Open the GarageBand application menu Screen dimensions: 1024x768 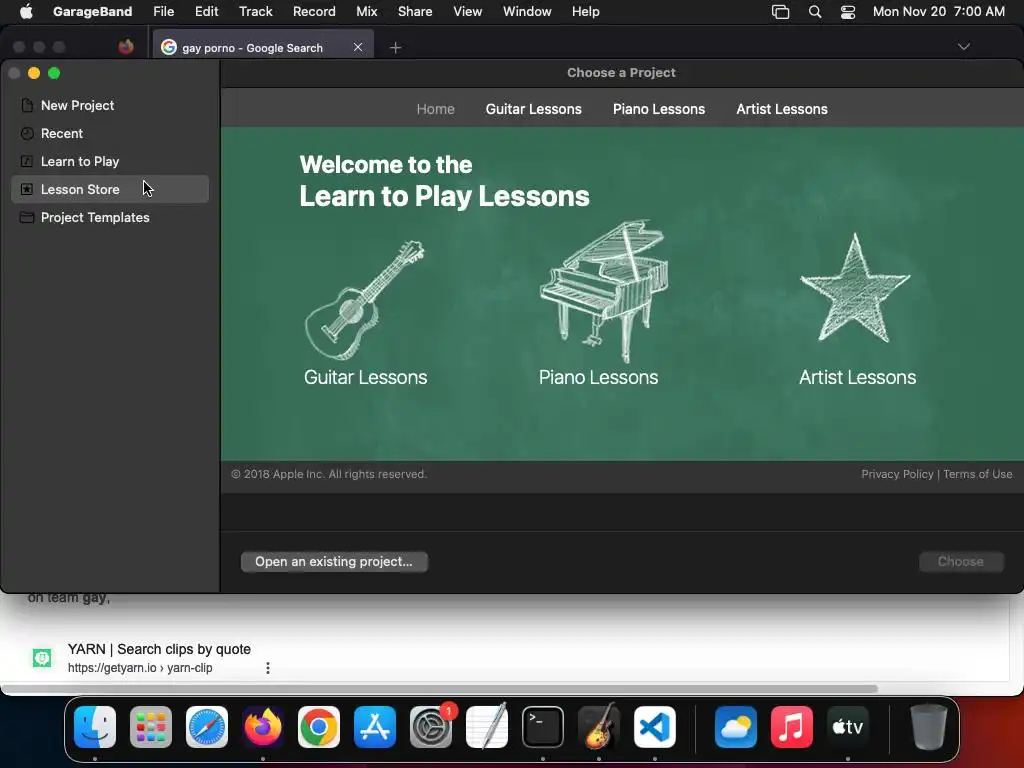(92, 12)
